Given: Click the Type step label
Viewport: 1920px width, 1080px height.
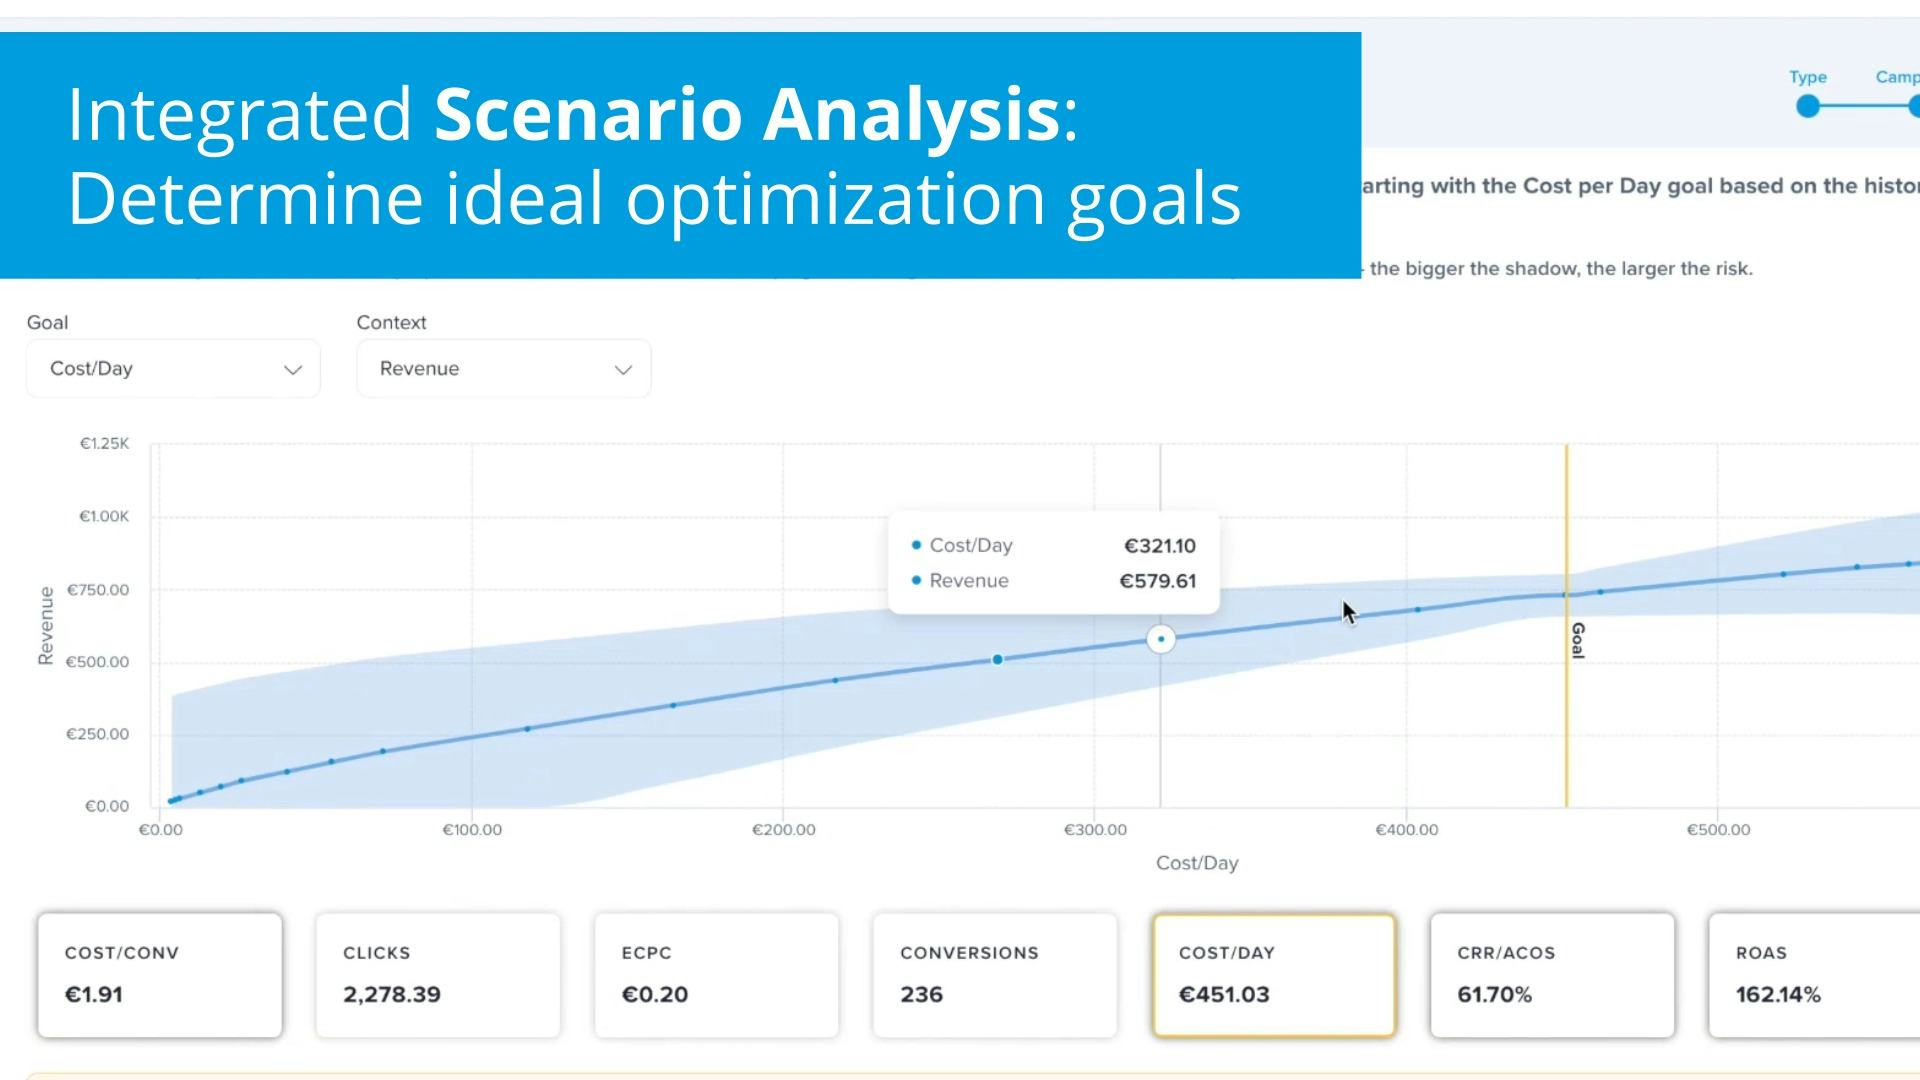Looking at the screenshot, I should click(1808, 77).
